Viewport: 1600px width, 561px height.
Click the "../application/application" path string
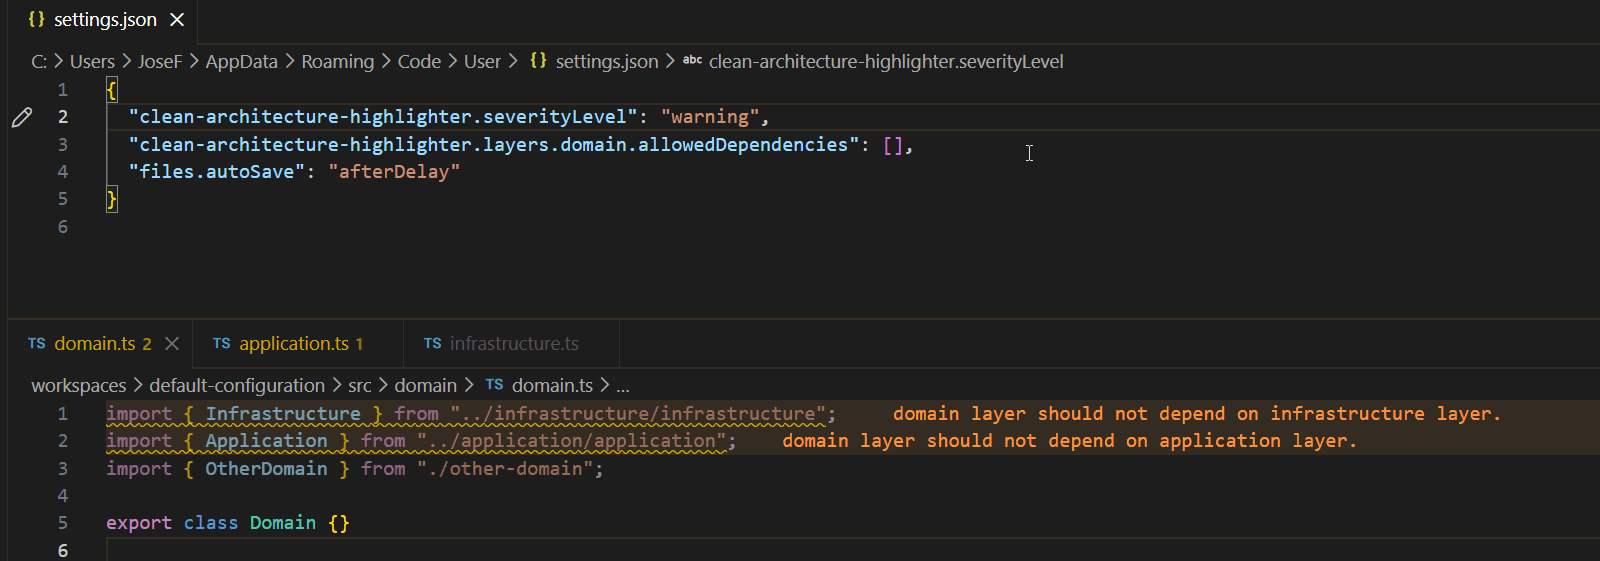coord(572,441)
